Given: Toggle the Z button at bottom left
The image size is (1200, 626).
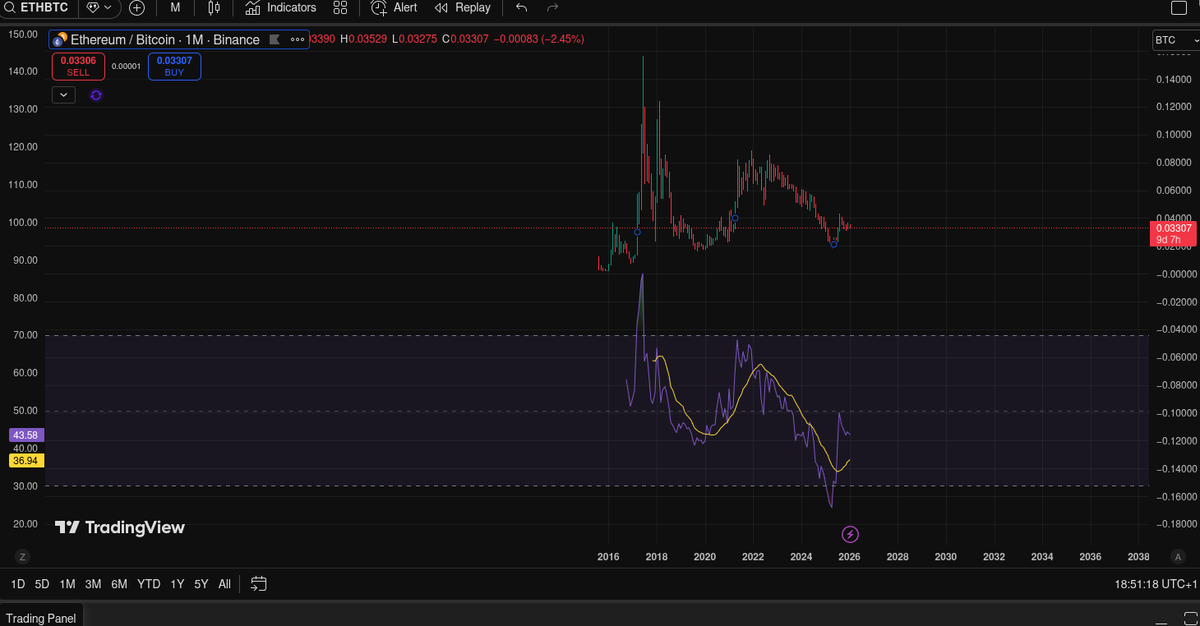Looking at the screenshot, I should (x=22, y=556).
